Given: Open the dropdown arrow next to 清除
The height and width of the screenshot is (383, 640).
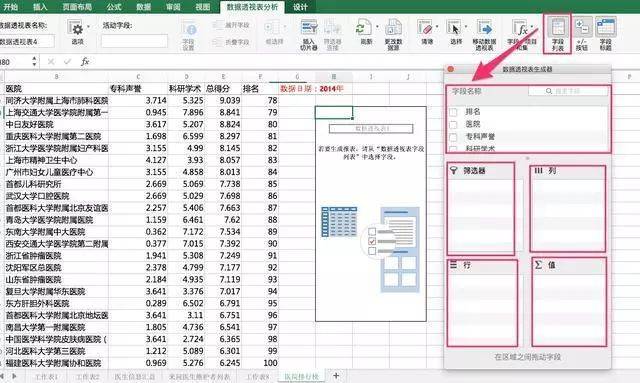Looking at the screenshot, I should tap(437, 27).
